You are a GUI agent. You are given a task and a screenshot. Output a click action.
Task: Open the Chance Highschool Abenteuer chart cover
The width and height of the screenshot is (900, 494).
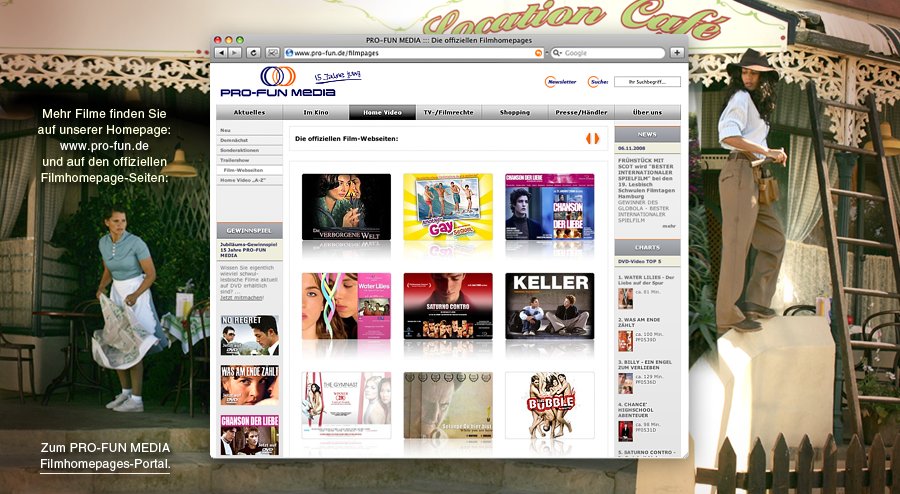click(x=625, y=431)
